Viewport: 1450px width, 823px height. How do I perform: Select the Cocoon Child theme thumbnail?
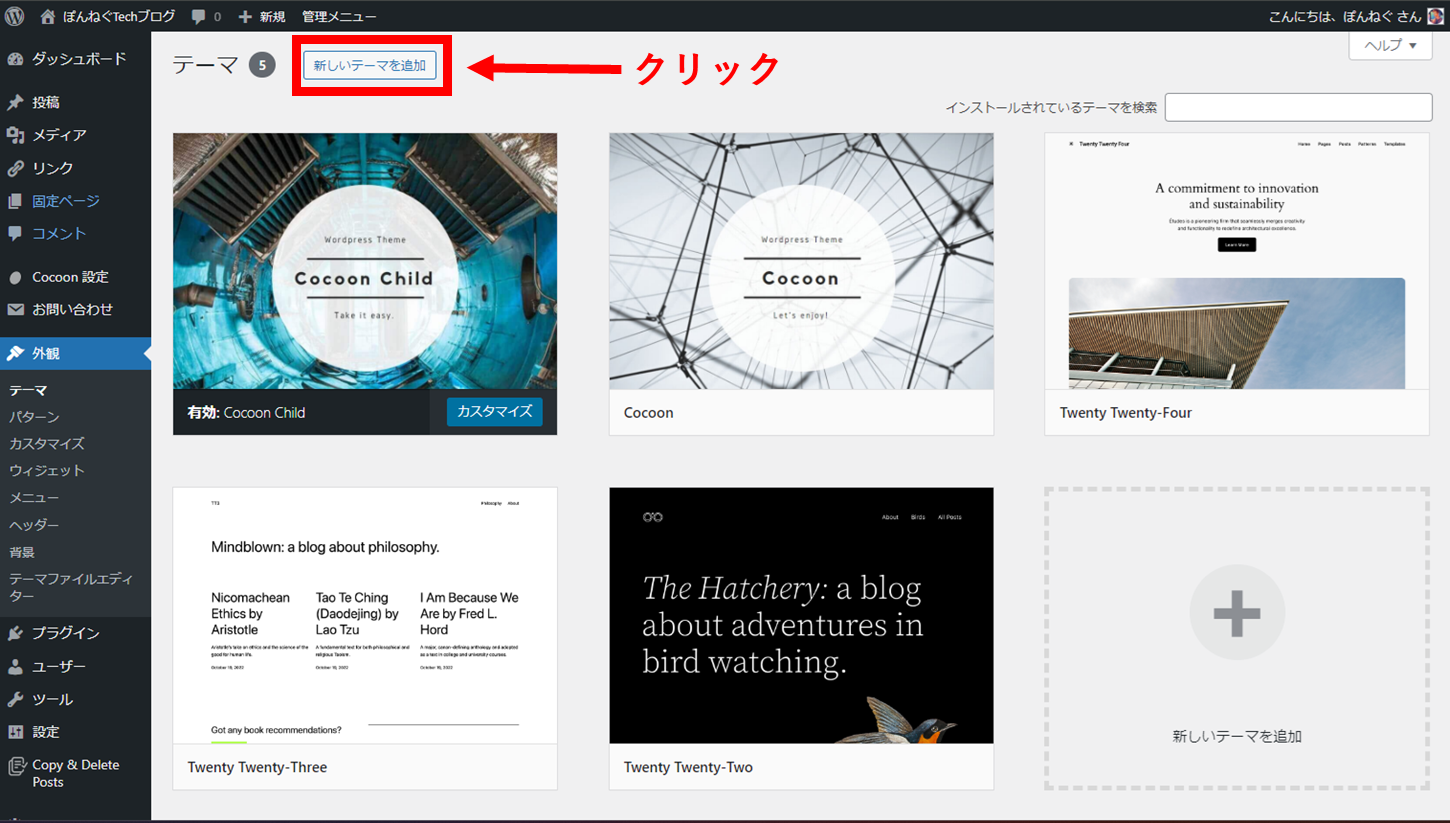[365, 261]
